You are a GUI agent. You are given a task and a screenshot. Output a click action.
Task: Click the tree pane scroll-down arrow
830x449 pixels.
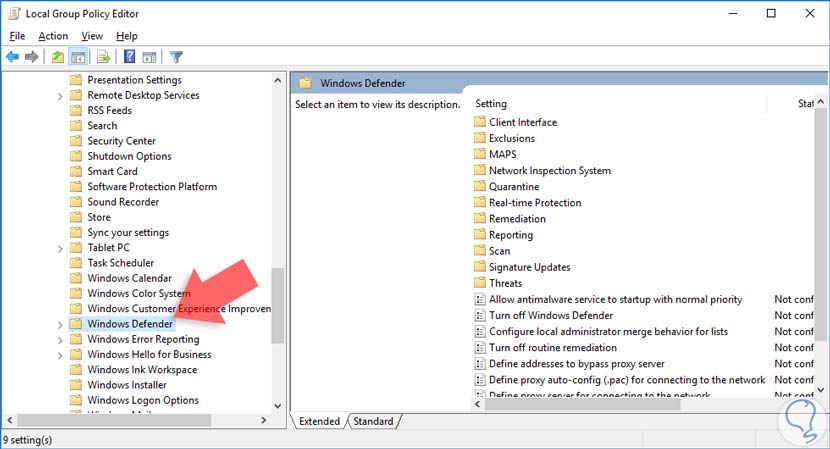(x=277, y=406)
